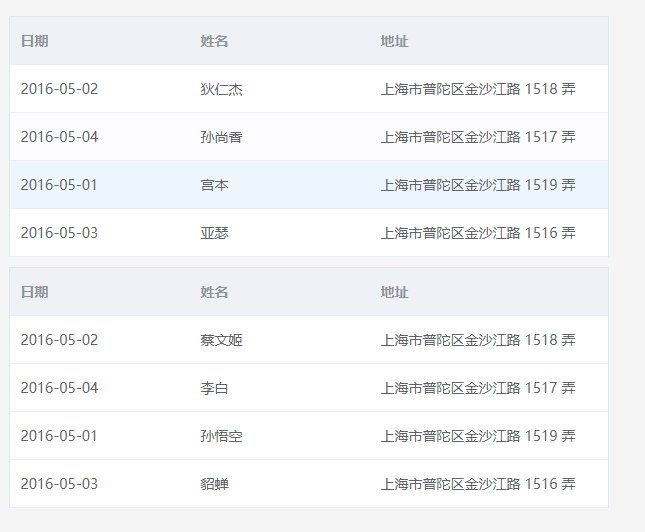This screenshot has width=645, height=532.
Task: Click the 1516 弄 address in 貂蝉's row
Action: tap(478, 484)
